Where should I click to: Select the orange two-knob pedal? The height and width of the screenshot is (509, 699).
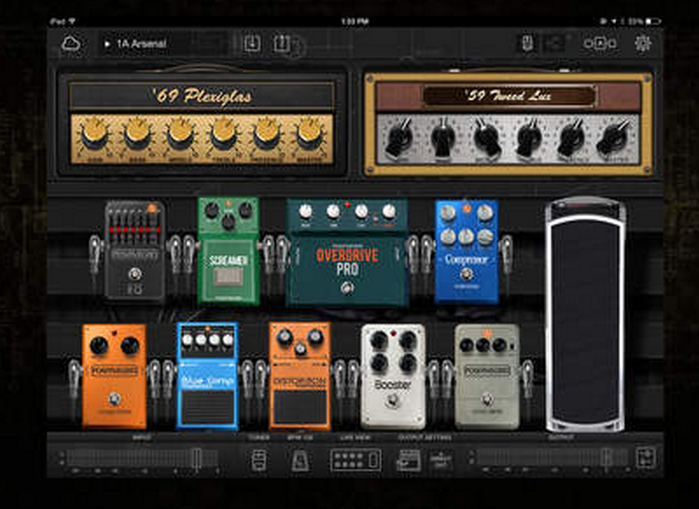pyautogui.click(x=114, y=376)
